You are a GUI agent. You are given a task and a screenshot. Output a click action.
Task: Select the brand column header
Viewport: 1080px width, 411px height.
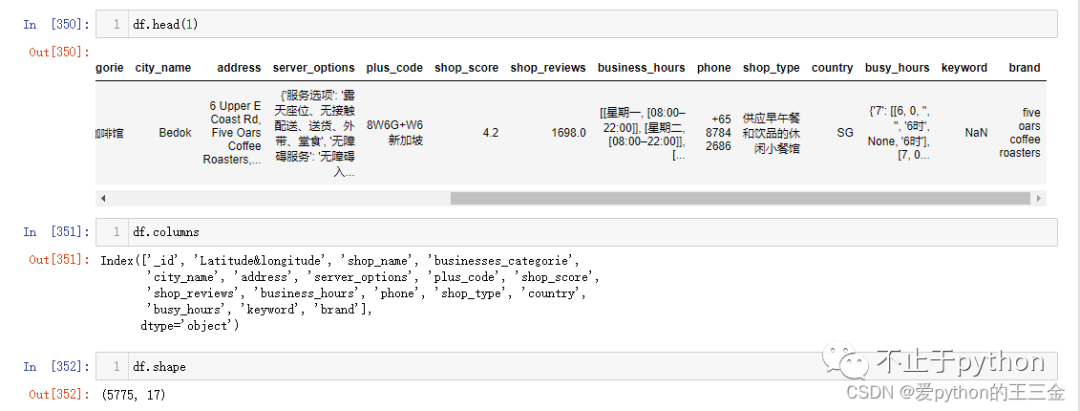coord(1024,68)
